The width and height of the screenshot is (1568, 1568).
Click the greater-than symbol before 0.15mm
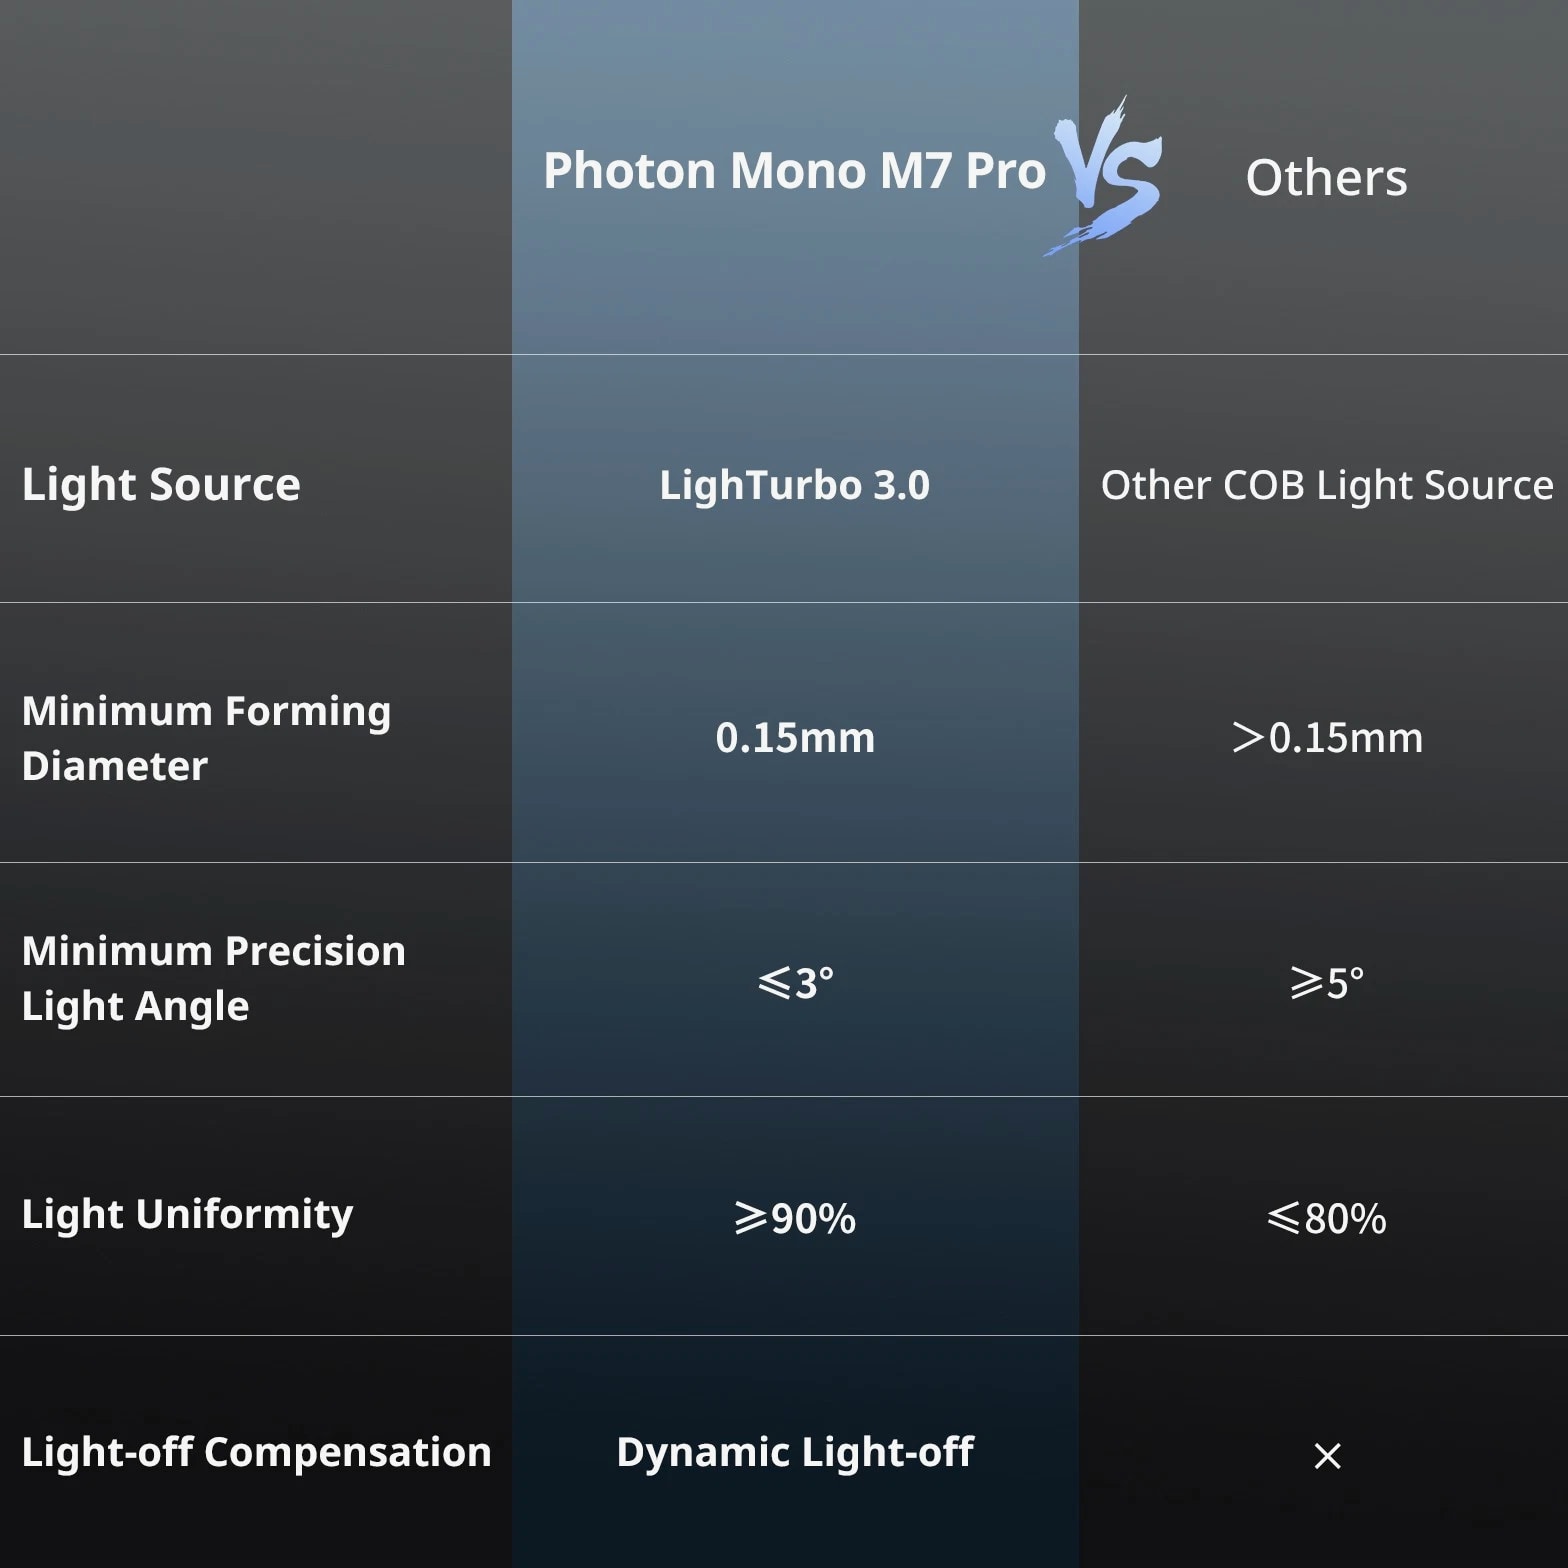(x=1247, y=738)
